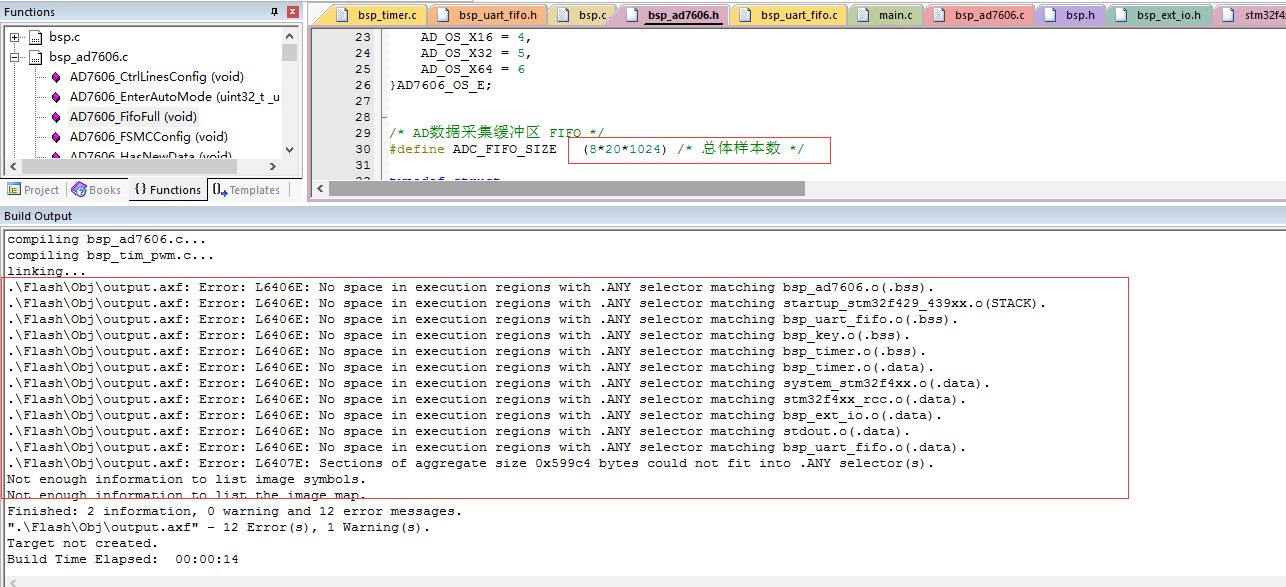This screenshot has width=1286, height=587.
Task: Click left arrow of editor horizontal scrollbar
Action: (318, 188)
